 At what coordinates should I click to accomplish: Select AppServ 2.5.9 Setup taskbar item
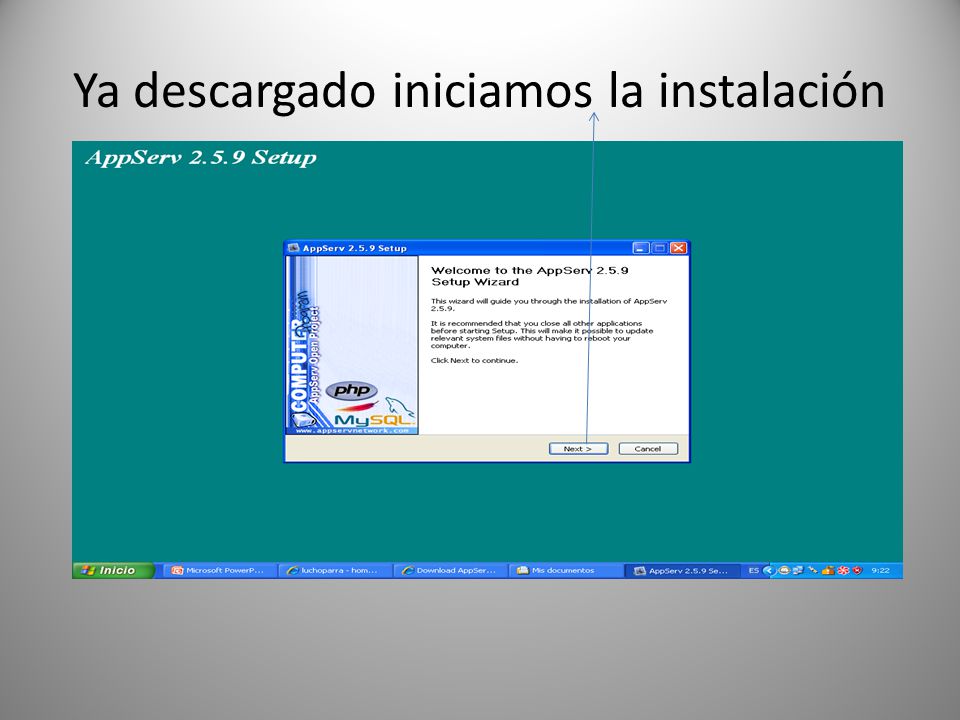[681, 571]
